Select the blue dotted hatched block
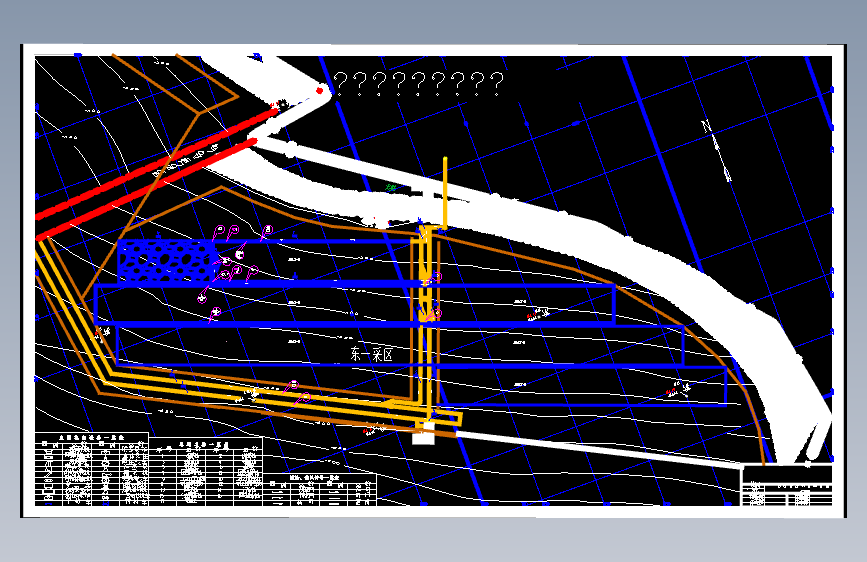The height and width of the screenshot is (562, 867). (166, 261)
